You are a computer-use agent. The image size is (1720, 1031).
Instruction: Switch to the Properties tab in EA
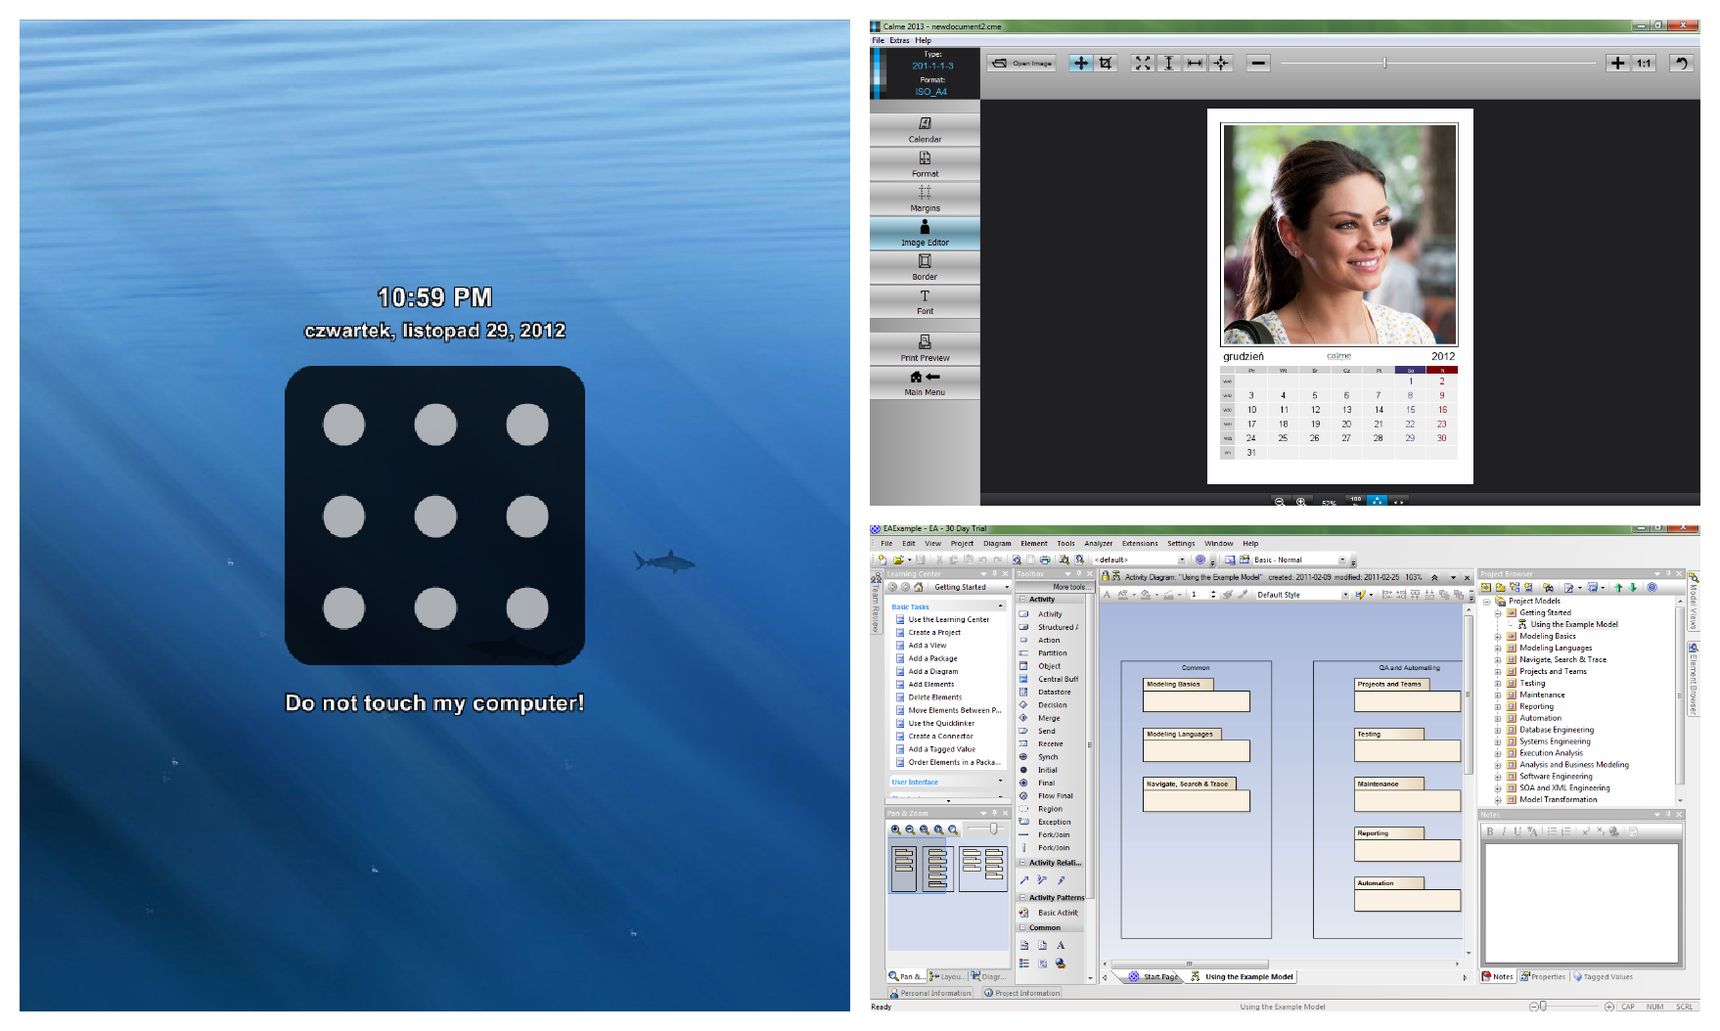1543,977
